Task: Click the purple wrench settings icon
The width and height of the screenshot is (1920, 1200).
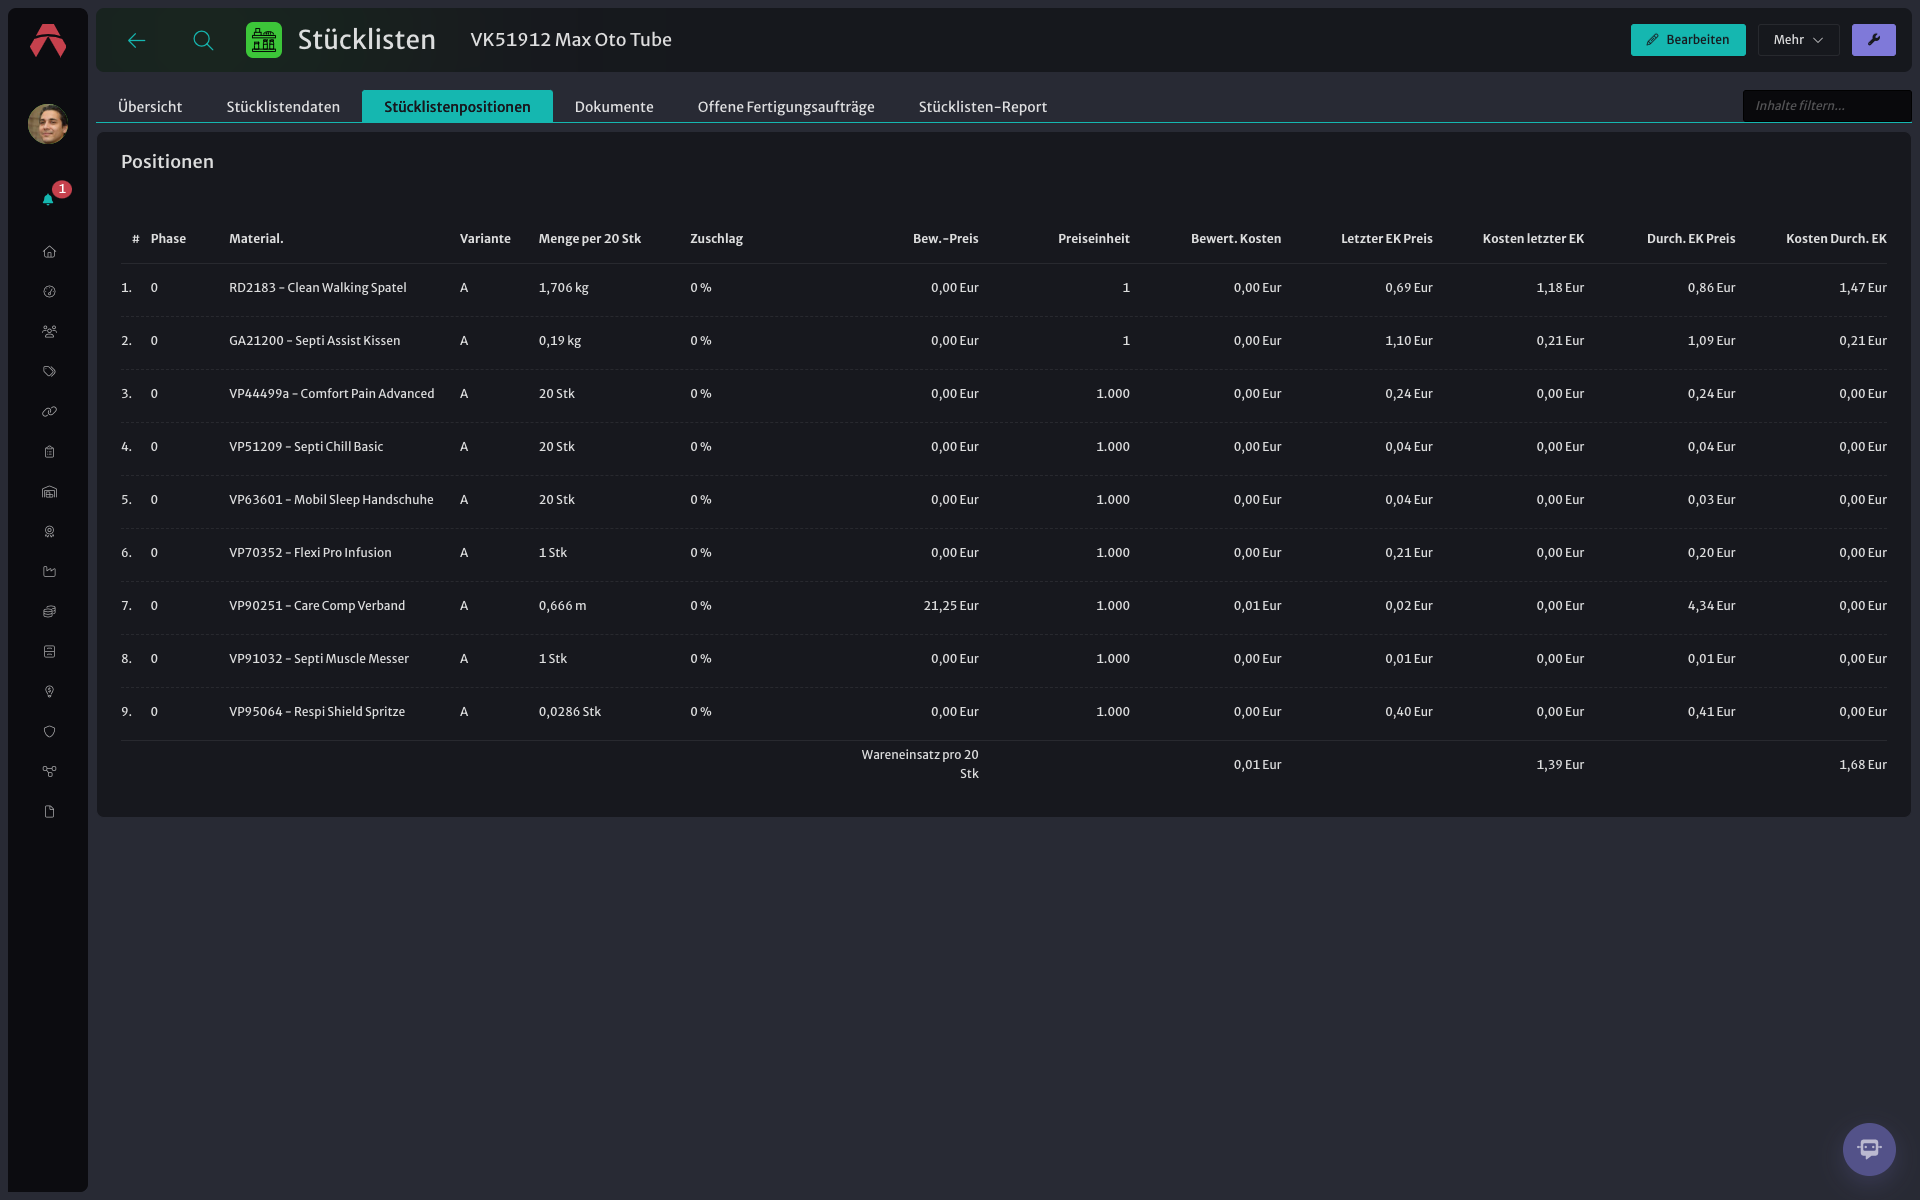Action: [x=1873, y=40]
